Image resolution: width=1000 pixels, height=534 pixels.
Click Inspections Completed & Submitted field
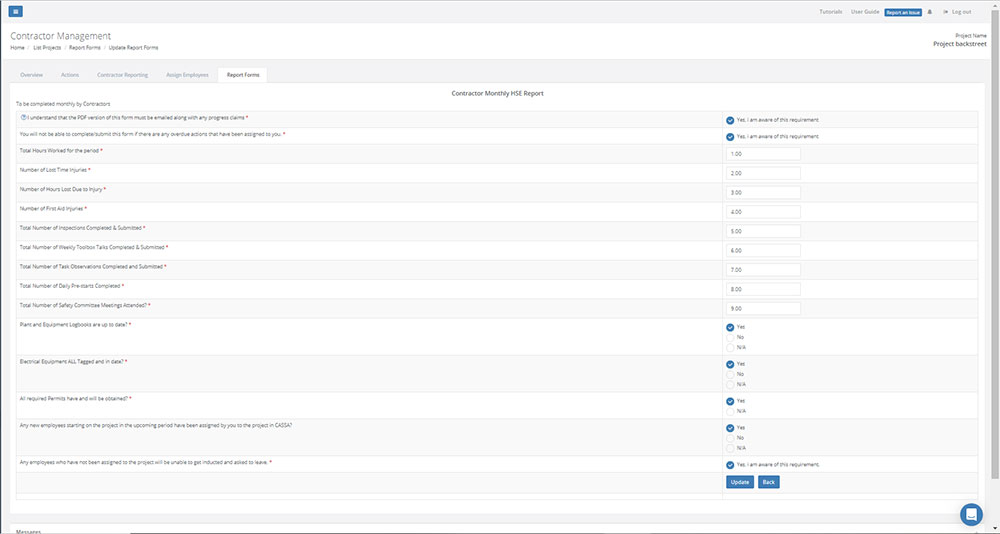click(763, 231)
